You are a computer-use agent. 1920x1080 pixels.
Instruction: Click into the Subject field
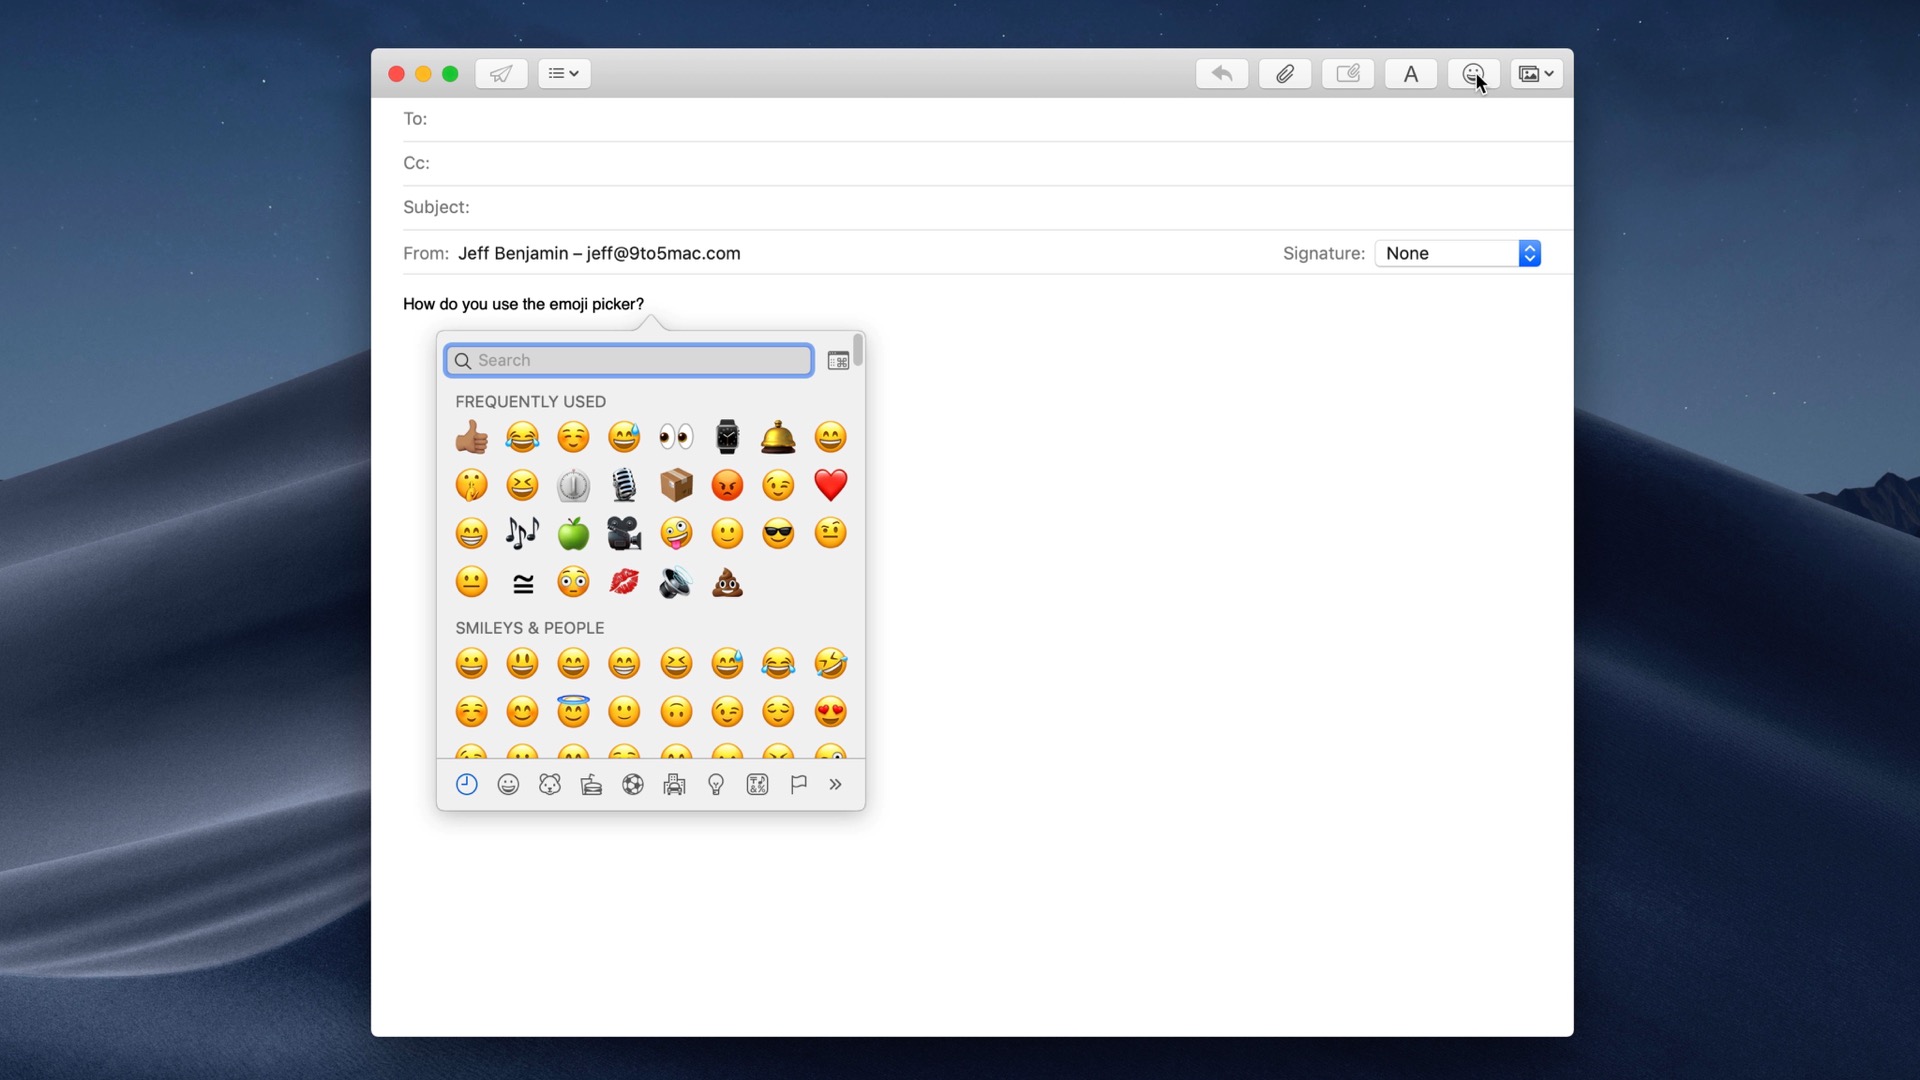pyautogui.click(x=1000, y=207)
